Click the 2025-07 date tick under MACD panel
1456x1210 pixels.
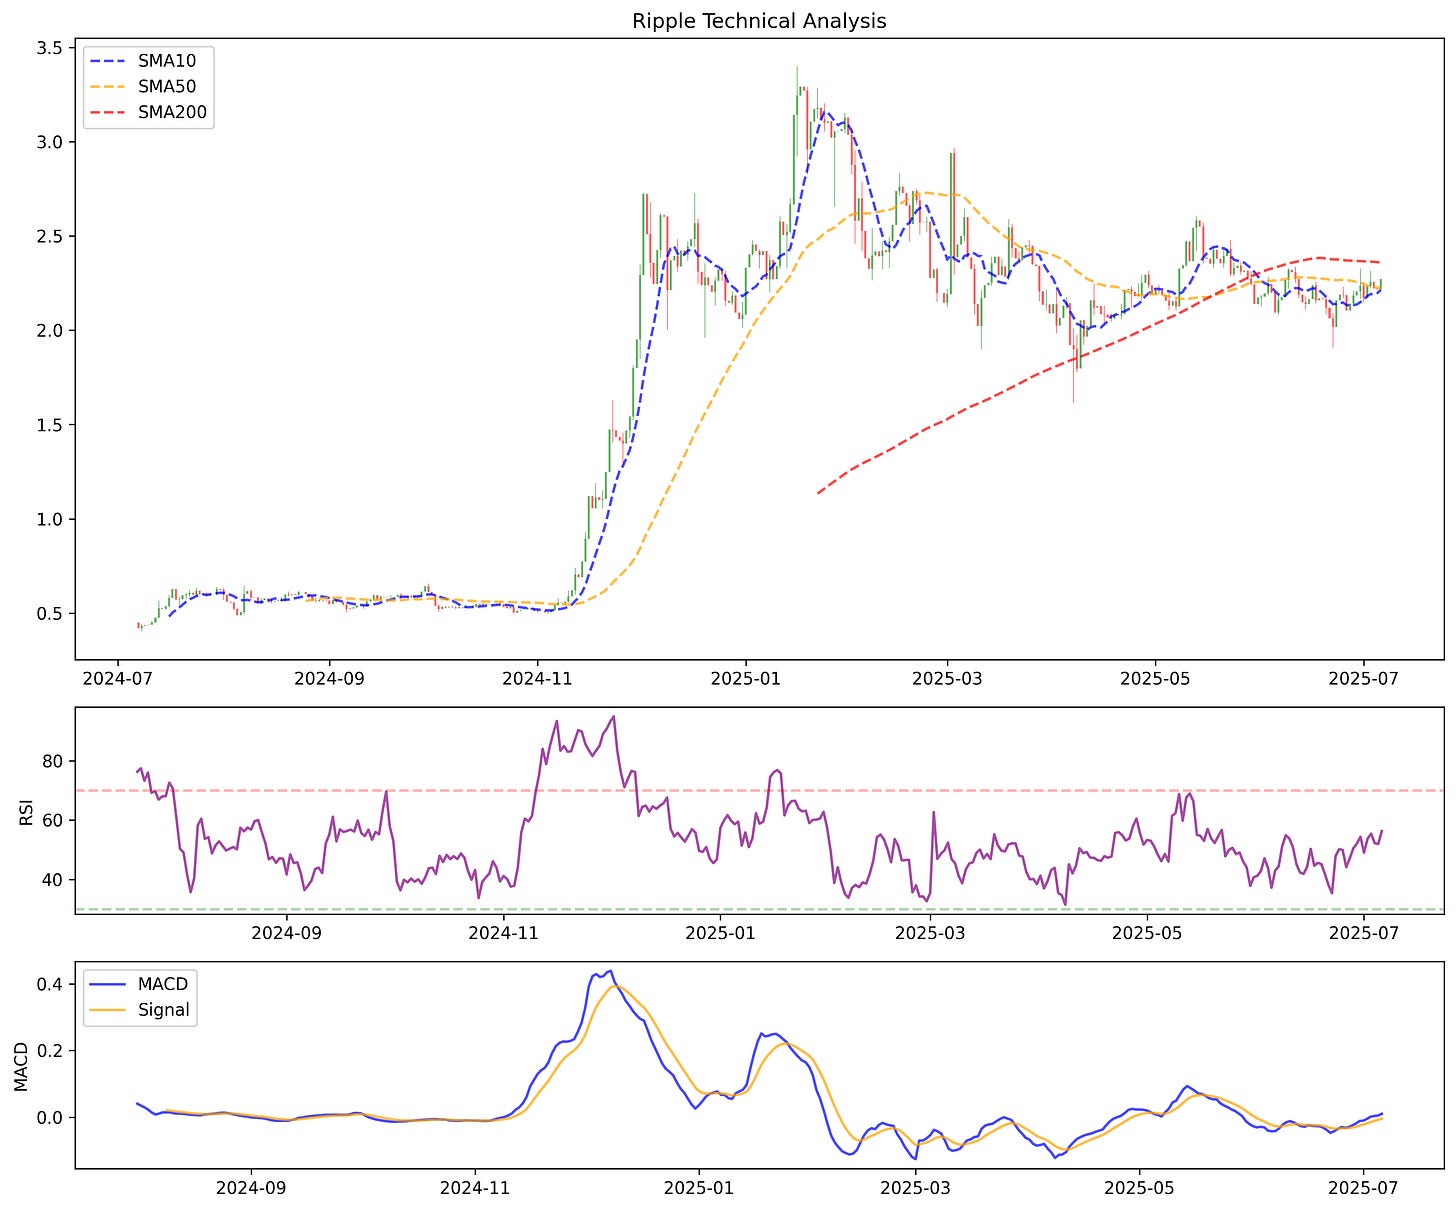pos(1365,1187)
